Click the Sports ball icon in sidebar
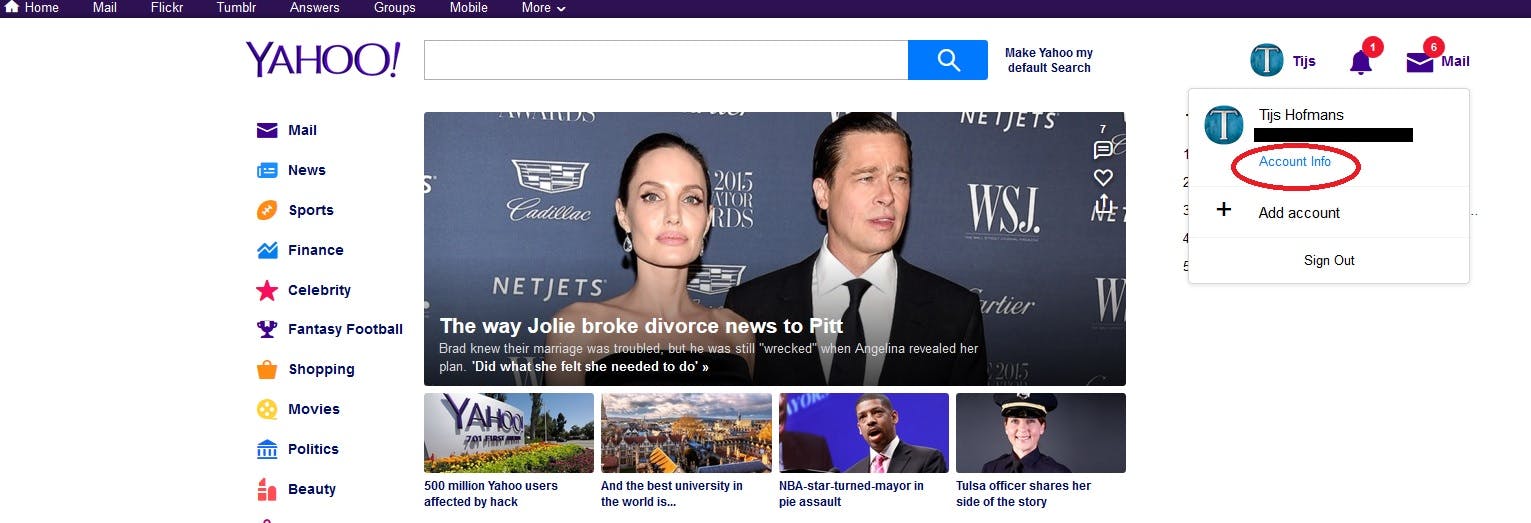 pyautogui.click(x=267, y=210)
